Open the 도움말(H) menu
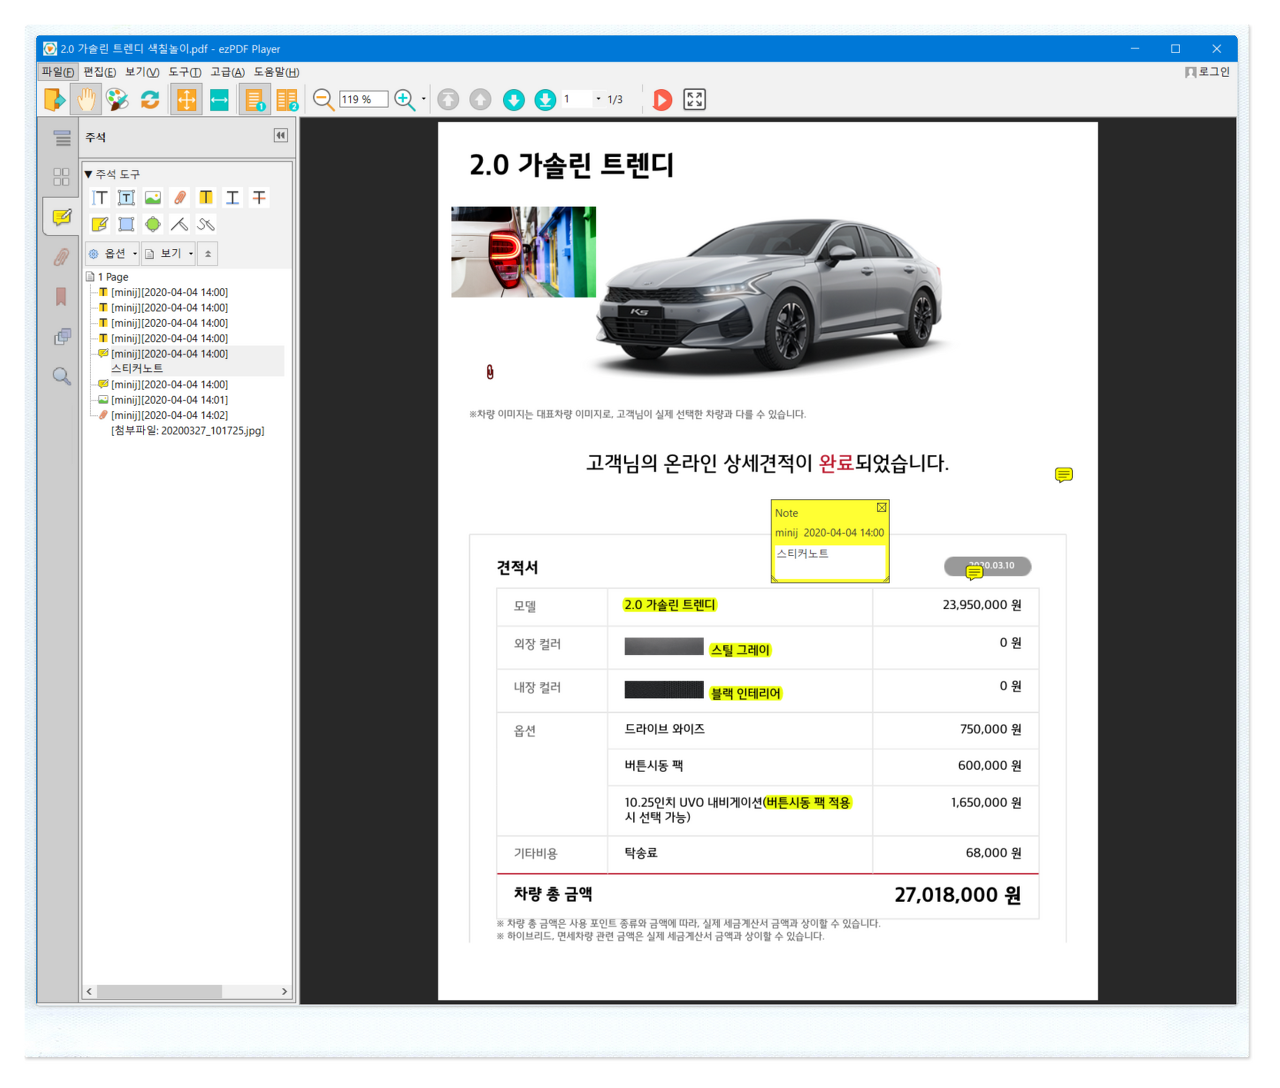Image resolution: width=1280 pixels, height=1088 pixels. pyautogui.click(x=277, y=72)
